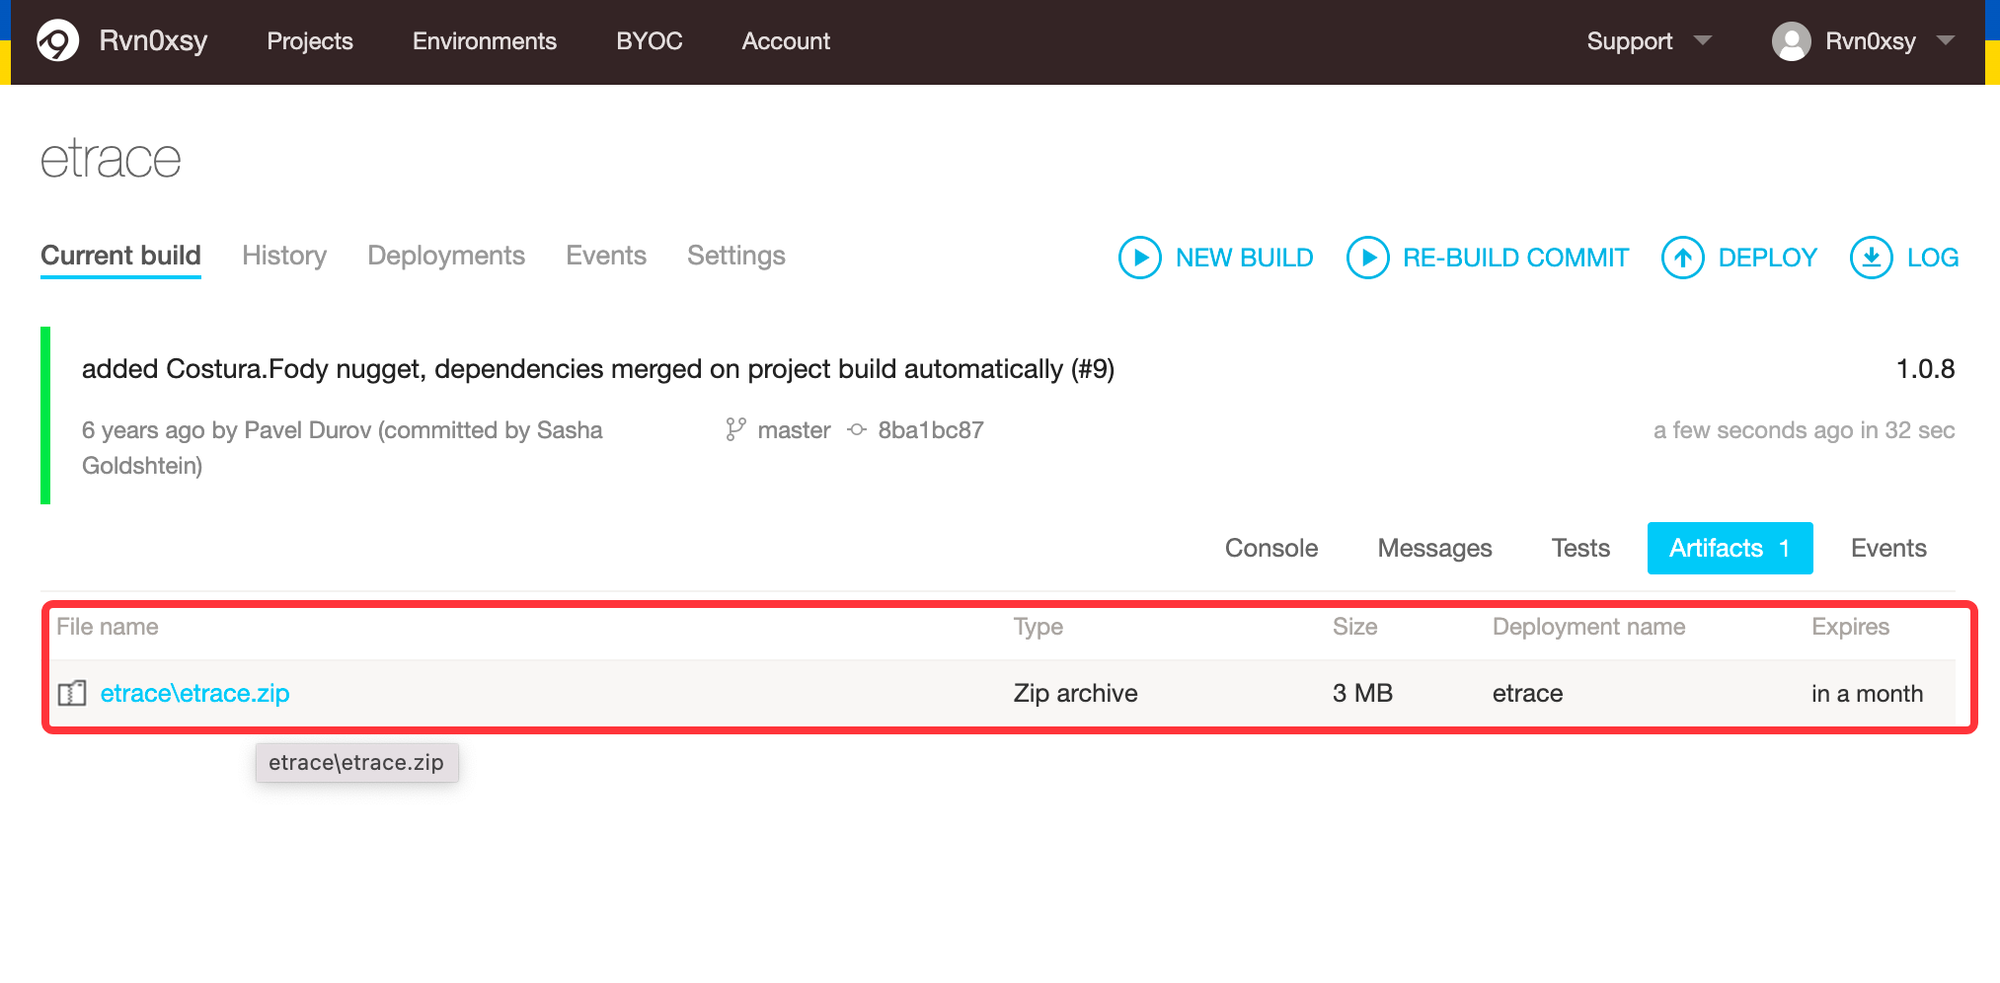The width and height of the screenshot is (2000, 983).
Task: Click the Deploy upload arrow icon
Action: pyautogui.click(x=1682, y=258)
